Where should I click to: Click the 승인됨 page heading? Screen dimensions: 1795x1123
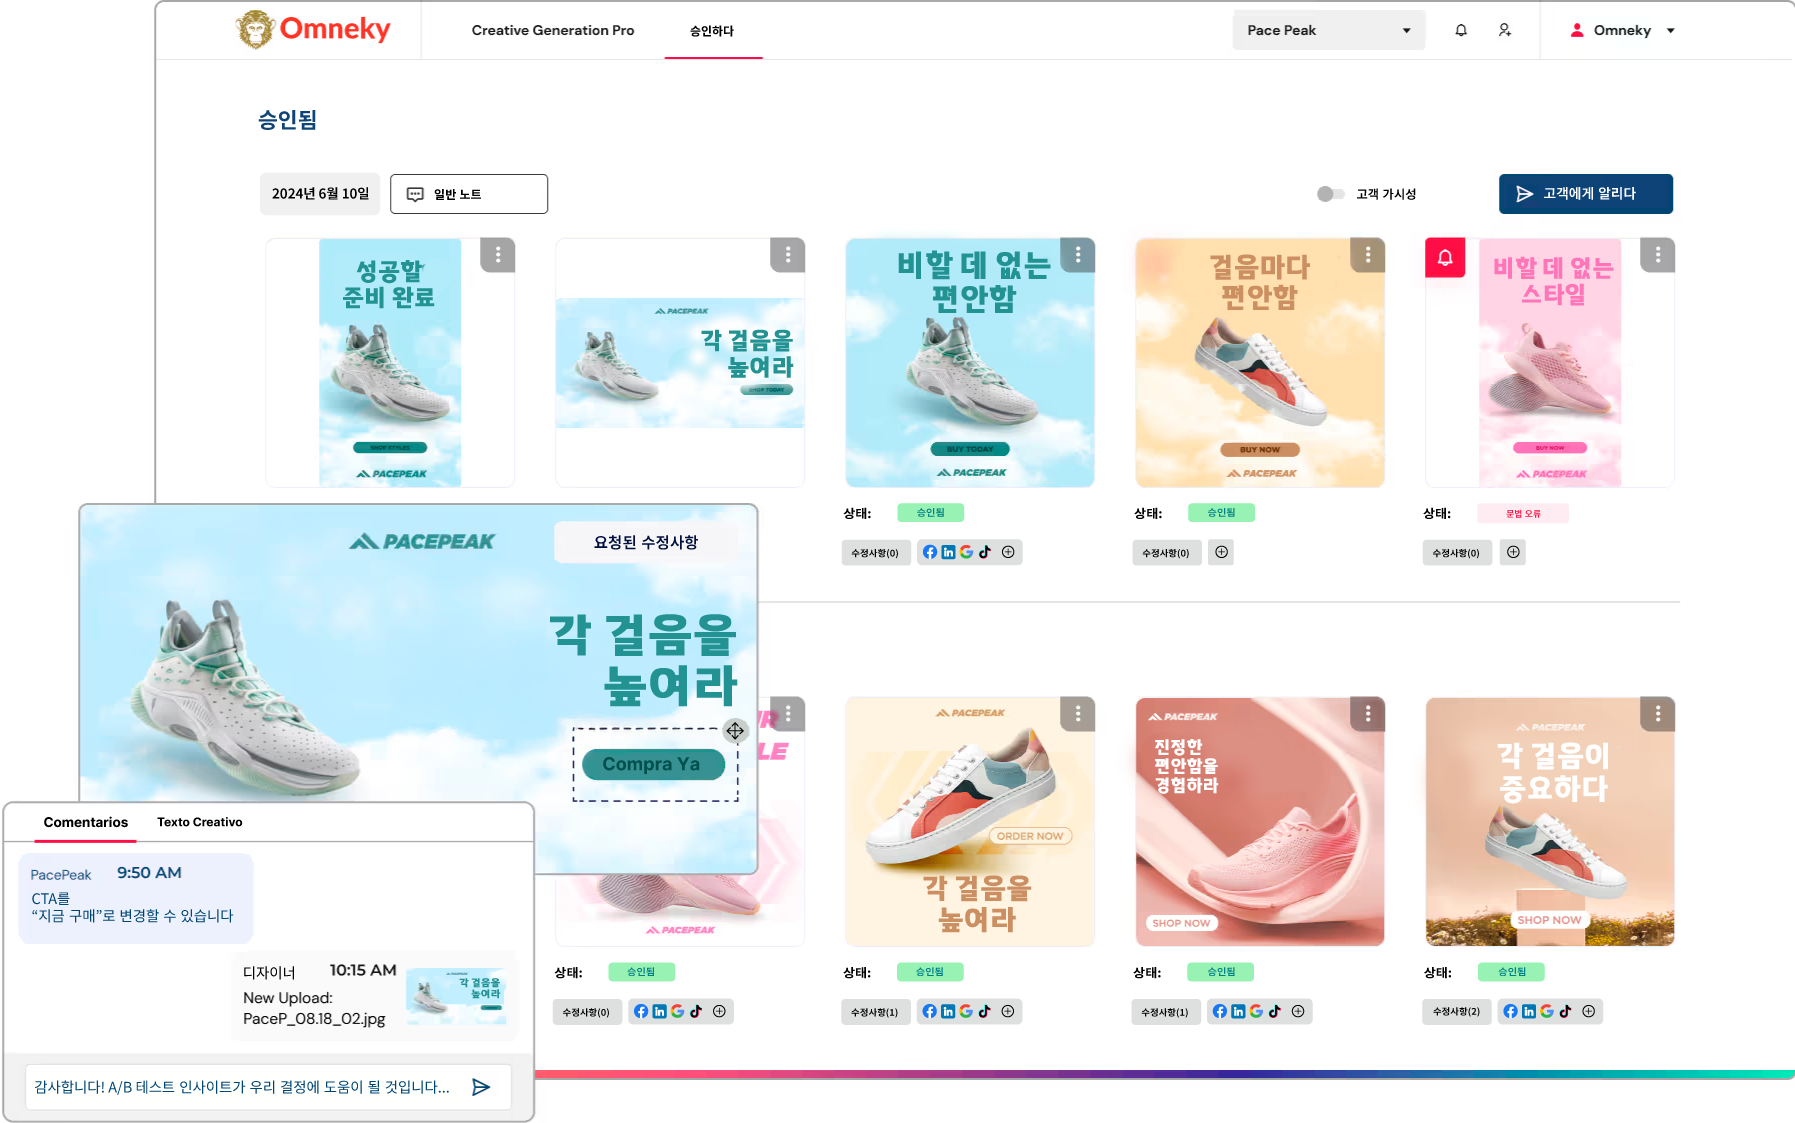(288, 120)
